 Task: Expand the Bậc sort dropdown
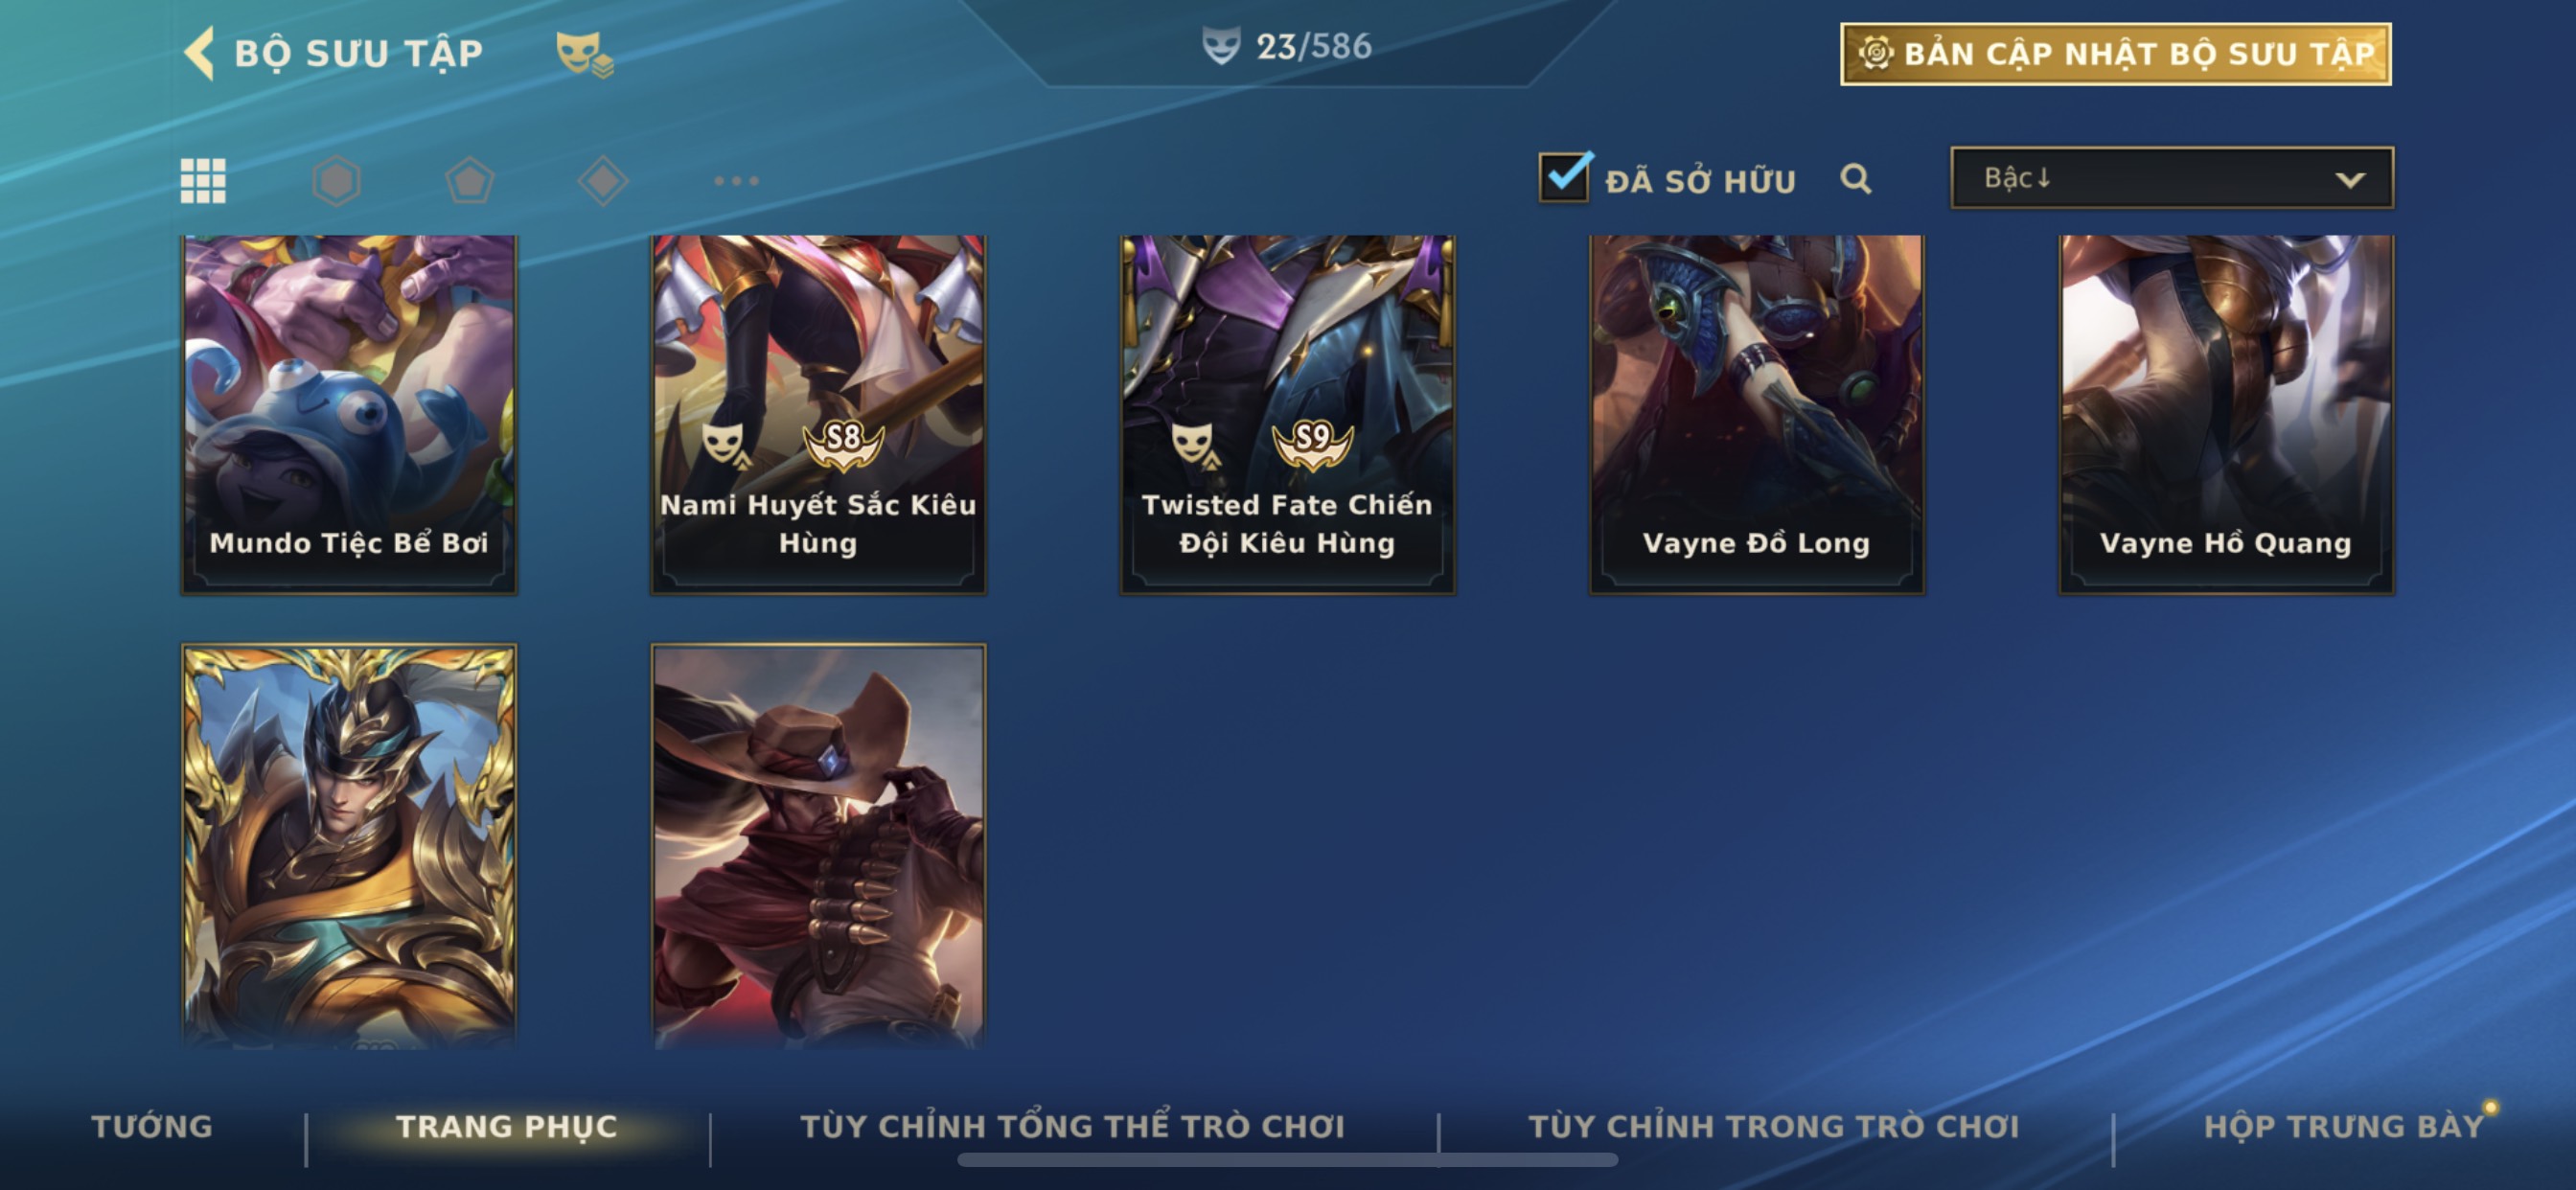point(2172,178)
